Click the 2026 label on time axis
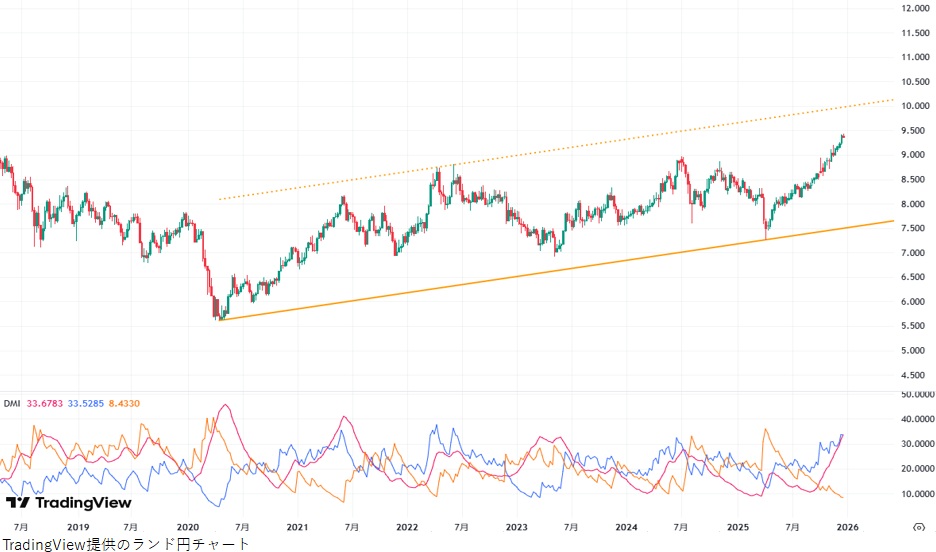Viewport: 936px width, 552px height. (x=846, y=526)
